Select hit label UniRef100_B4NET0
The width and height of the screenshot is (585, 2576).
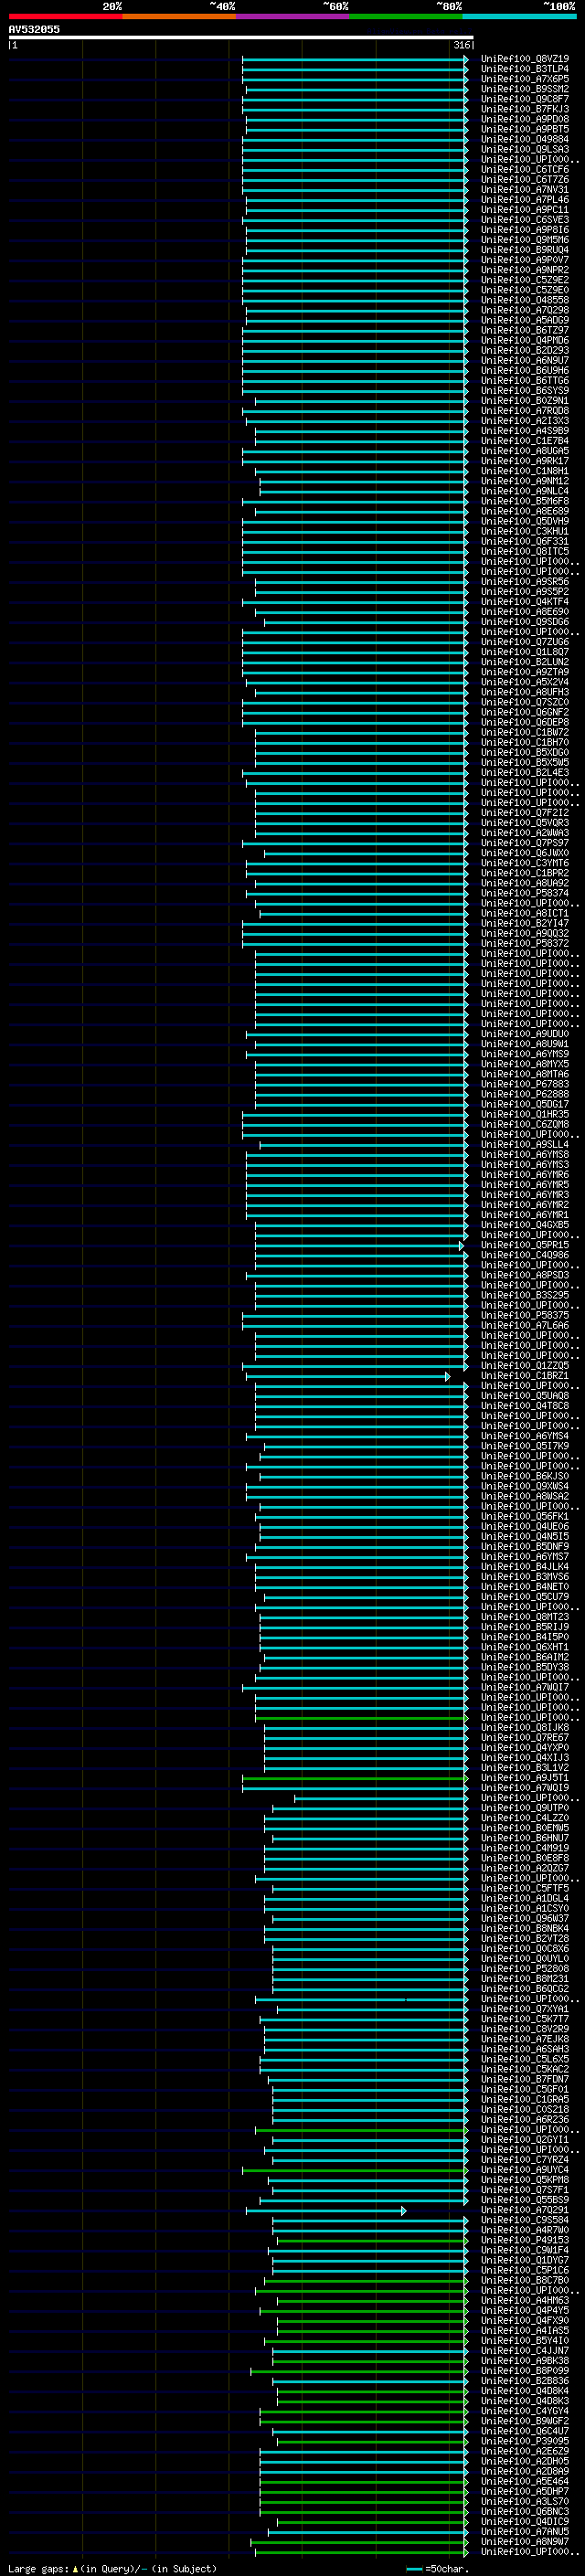point(525,1587)
